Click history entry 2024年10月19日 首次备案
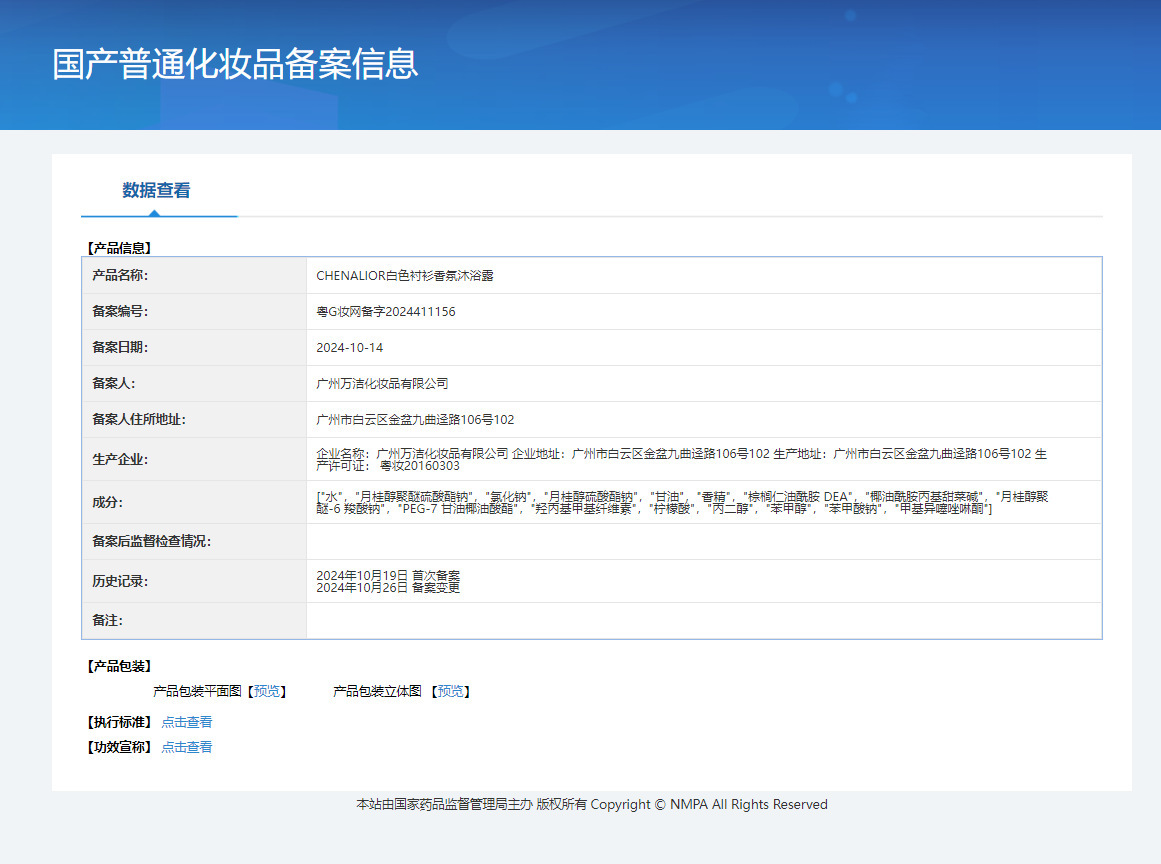Viewport: 1161px width, 864px height. tap(388, 575)
